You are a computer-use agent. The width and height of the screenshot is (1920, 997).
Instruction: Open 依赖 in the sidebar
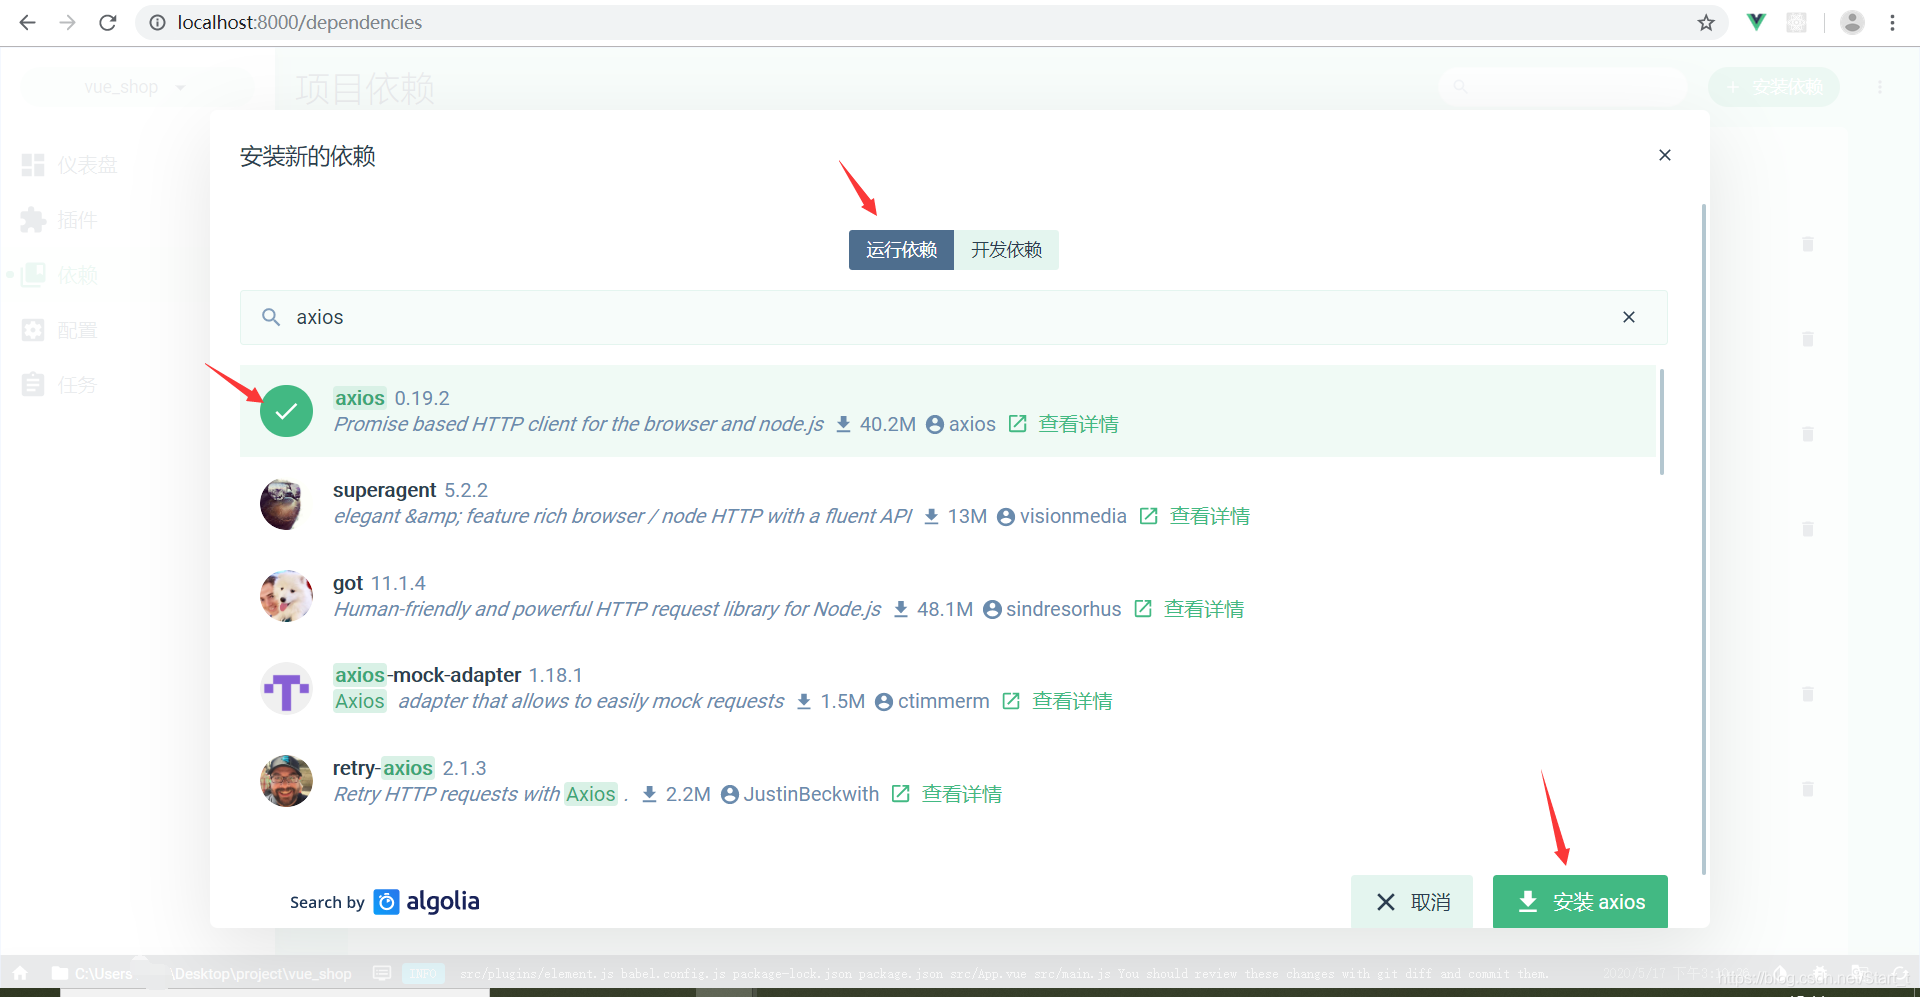(x=60, y=275)
